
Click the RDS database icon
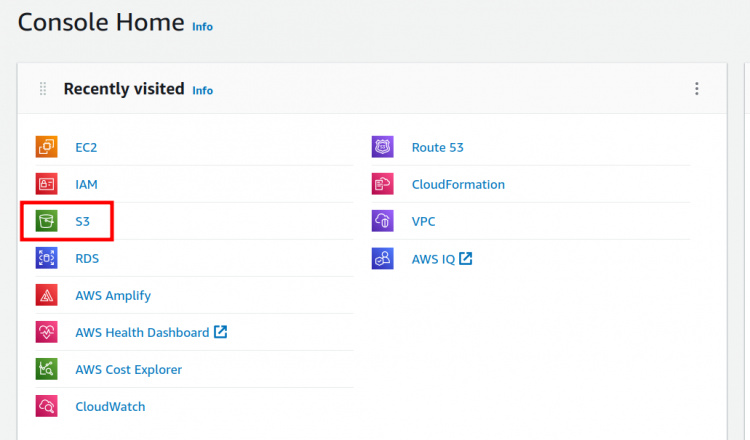coord(46,258)
